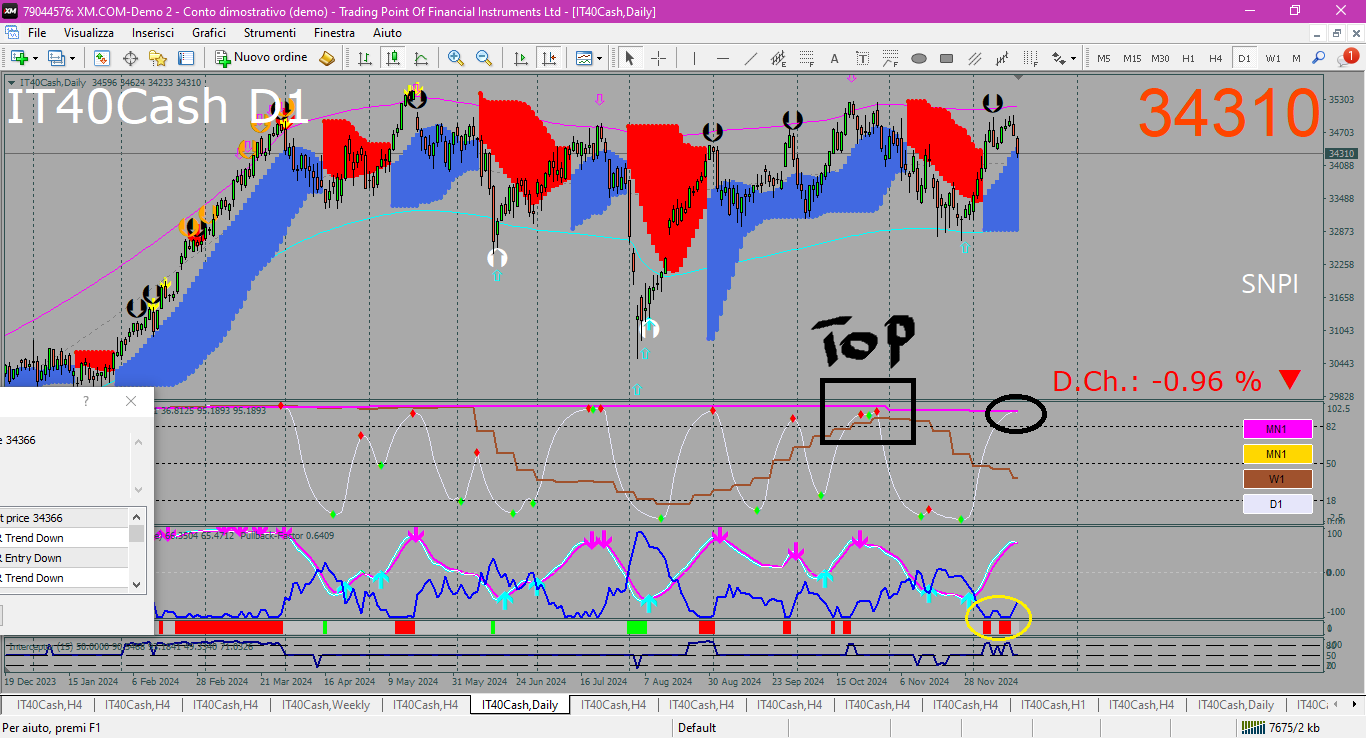Select the text 'A' tool
The image size is (1366, 738).
click(x=835, y=58)
